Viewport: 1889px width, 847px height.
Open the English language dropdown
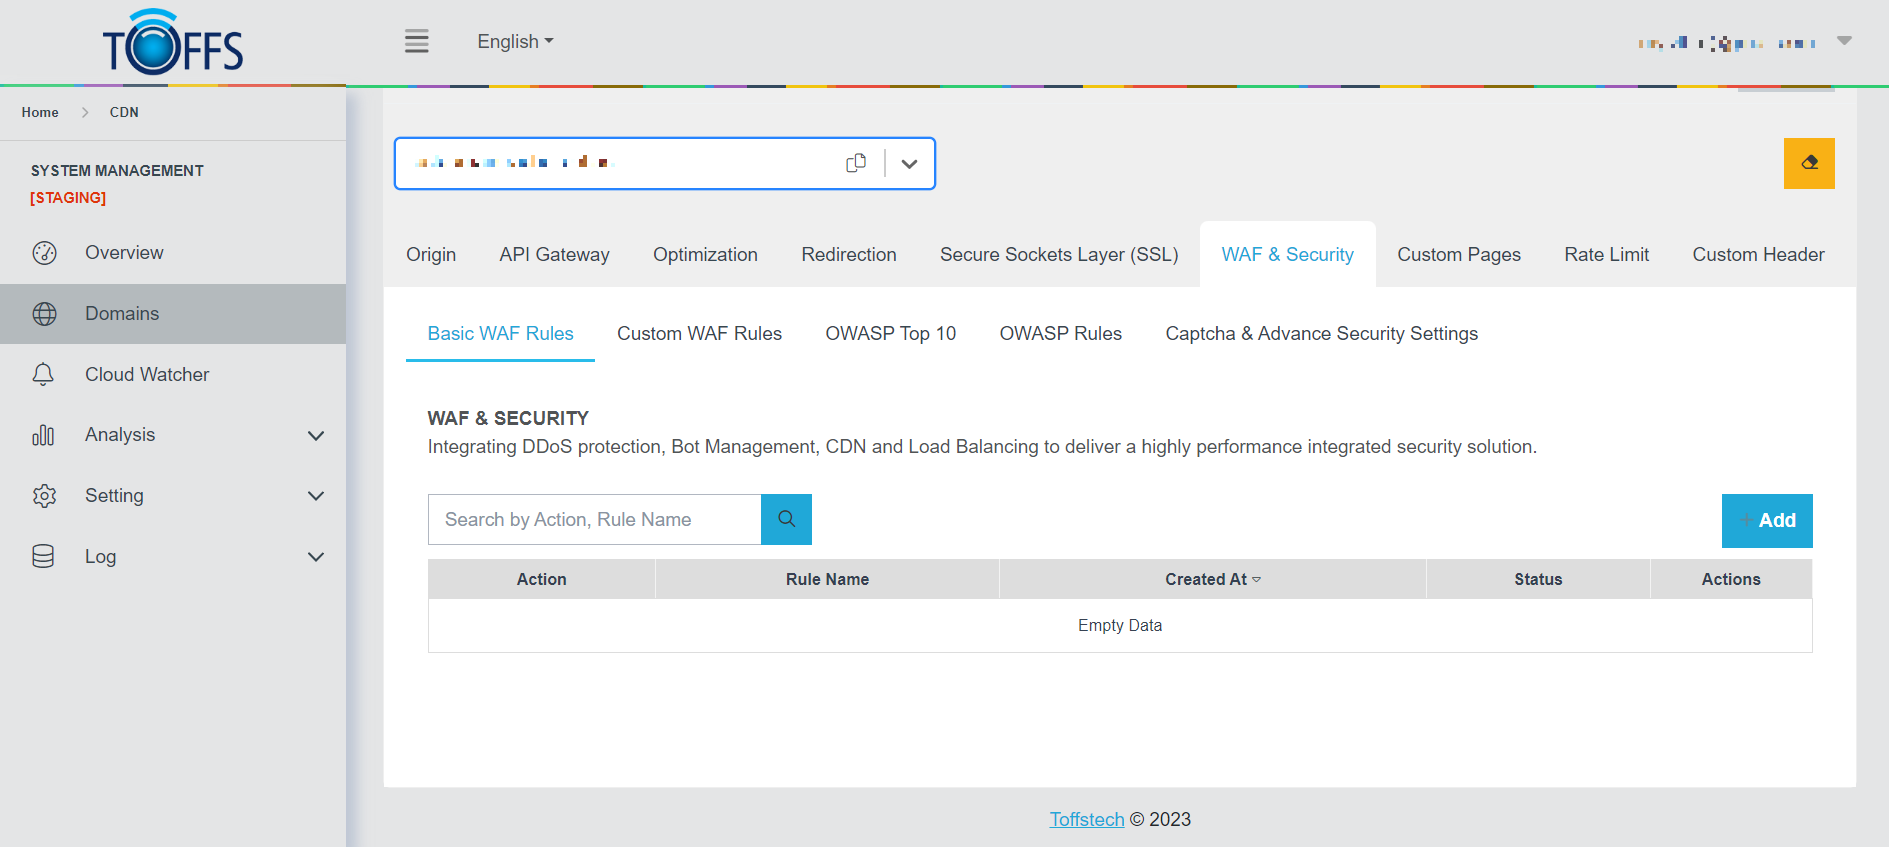point(515,41)
